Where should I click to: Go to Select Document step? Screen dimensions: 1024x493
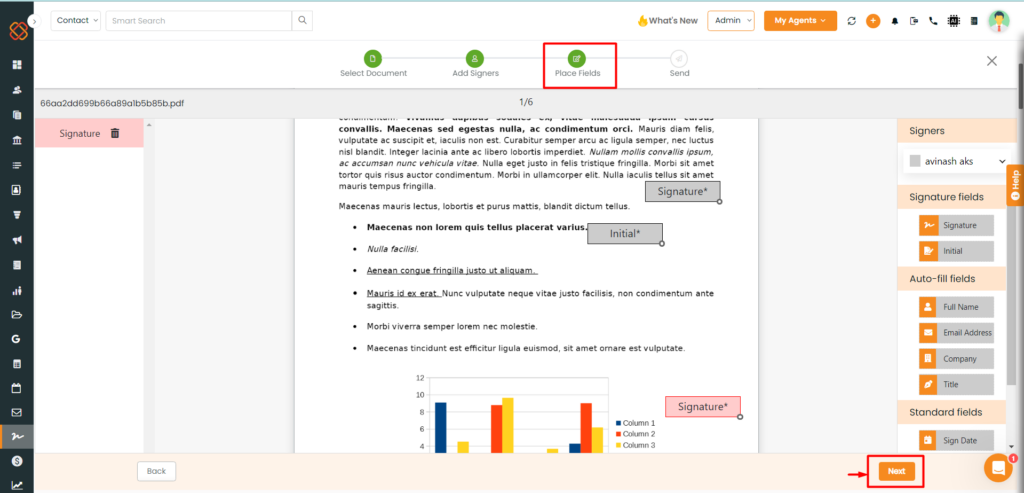[x=373, y=65]
